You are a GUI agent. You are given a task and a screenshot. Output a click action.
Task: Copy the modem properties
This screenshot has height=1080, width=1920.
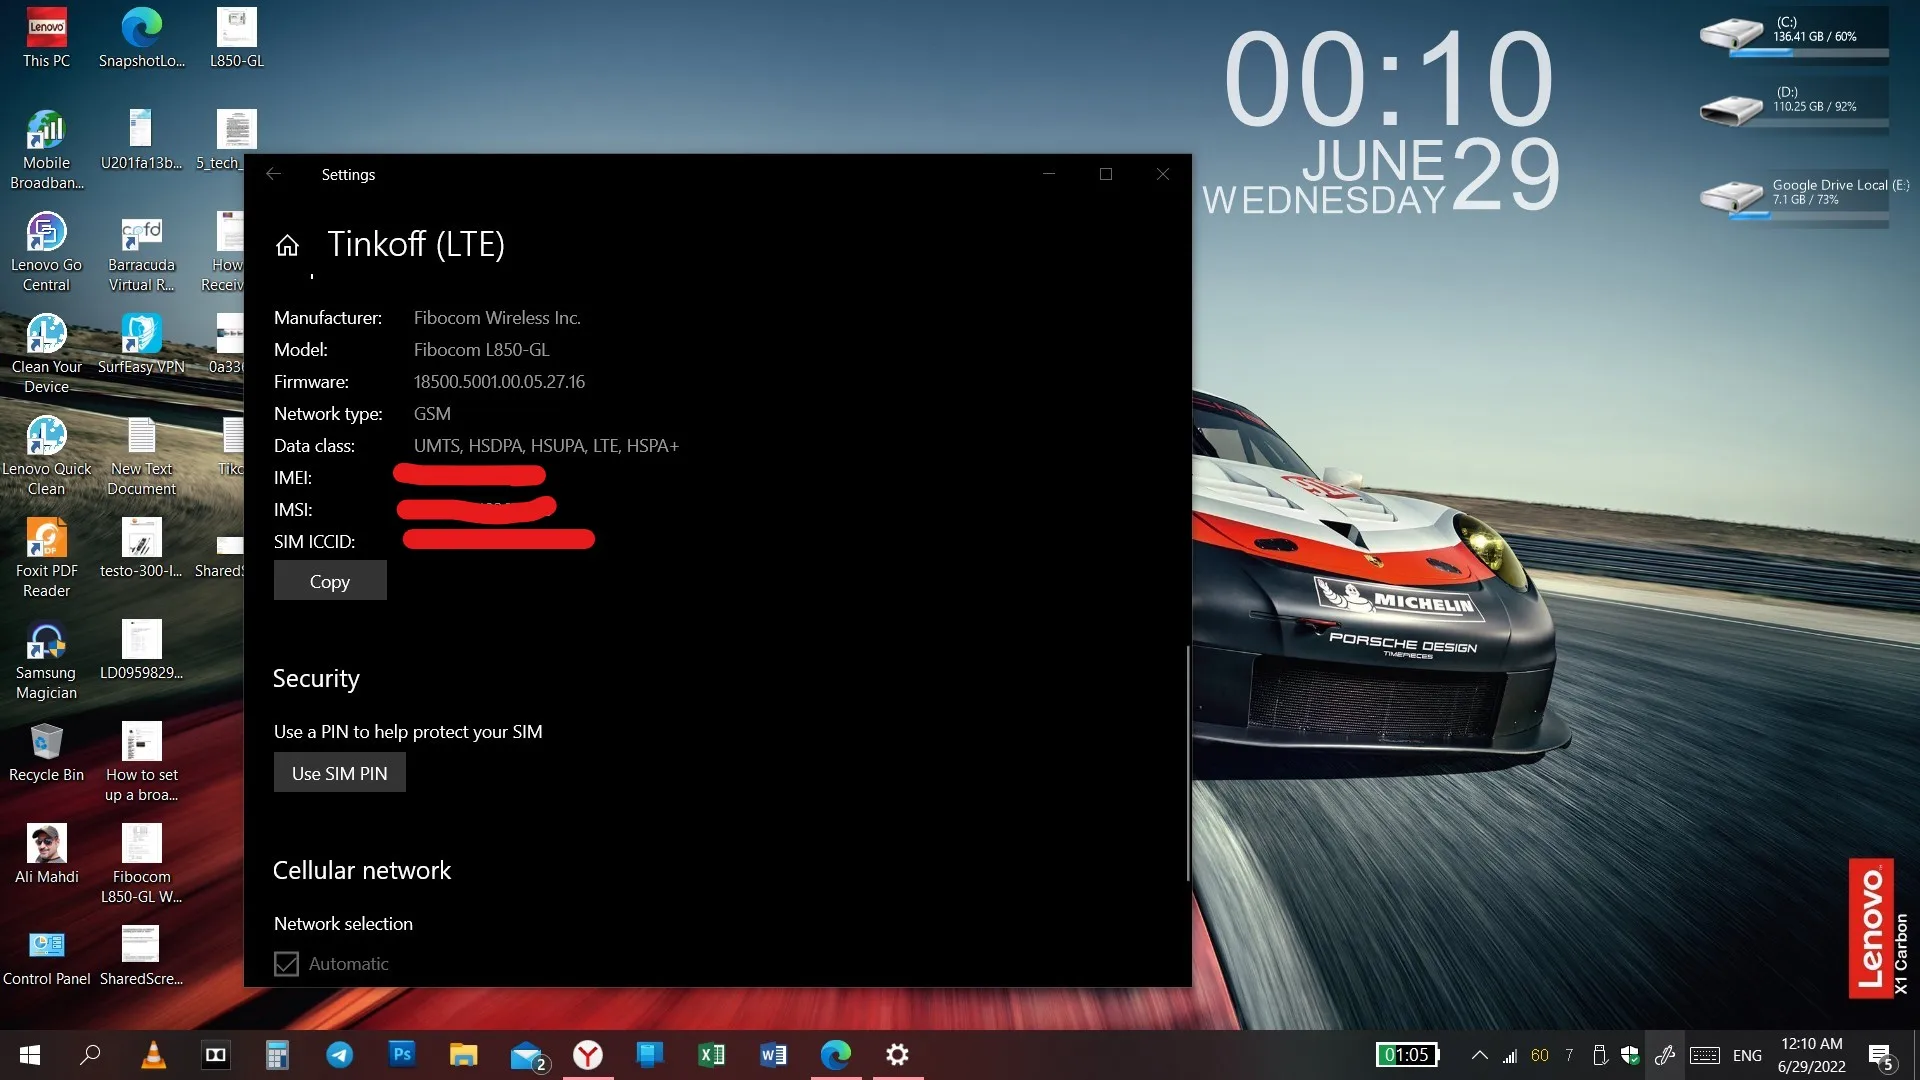click(x=330, y=581)
